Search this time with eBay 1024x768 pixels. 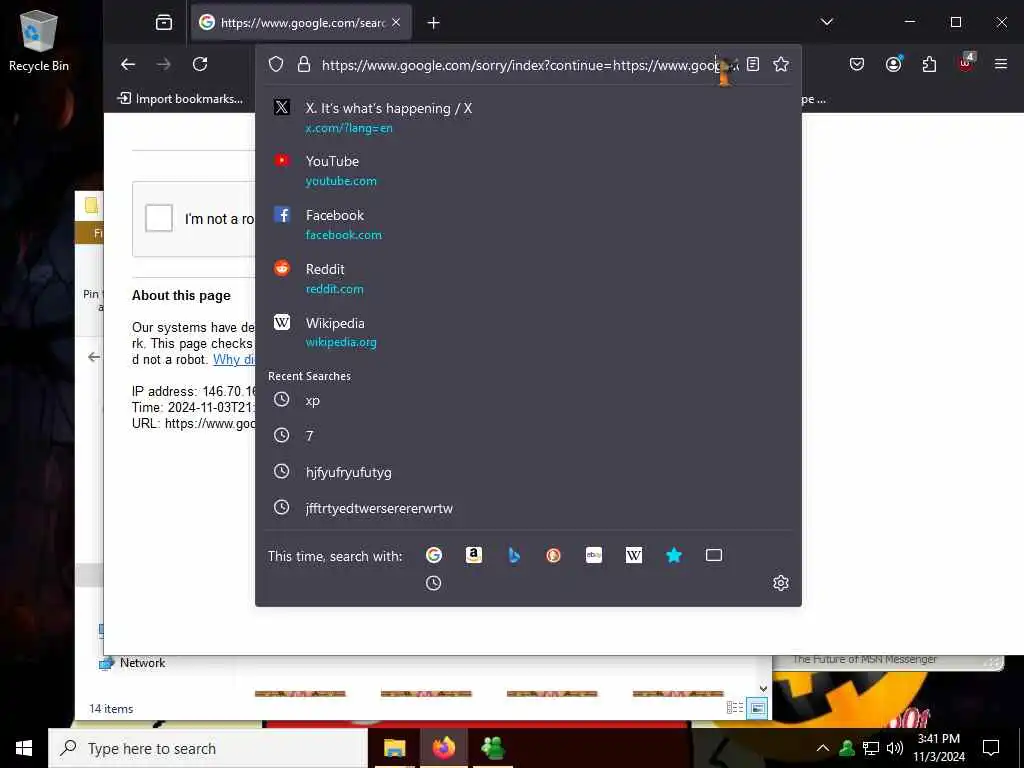[594, 555]
